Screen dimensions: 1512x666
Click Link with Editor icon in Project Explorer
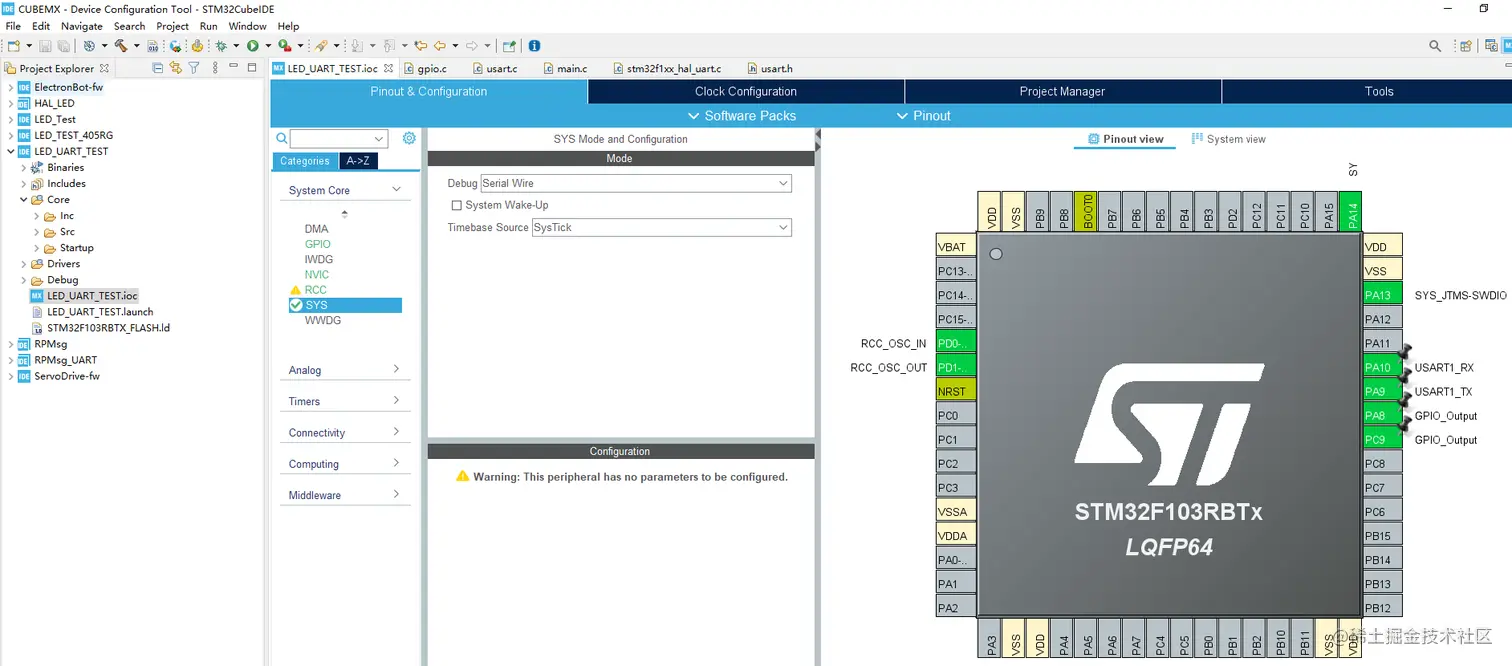[176, 68]
